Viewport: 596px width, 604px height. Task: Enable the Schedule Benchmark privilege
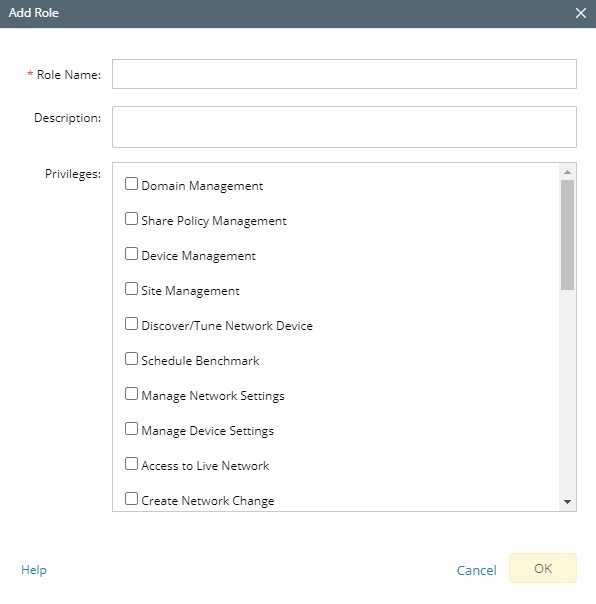pos(131,359)
